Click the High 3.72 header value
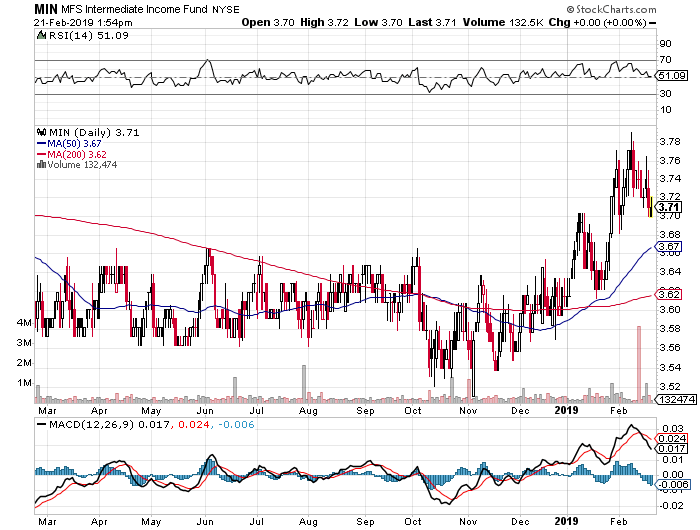The image size is (700, 530). 324,22
